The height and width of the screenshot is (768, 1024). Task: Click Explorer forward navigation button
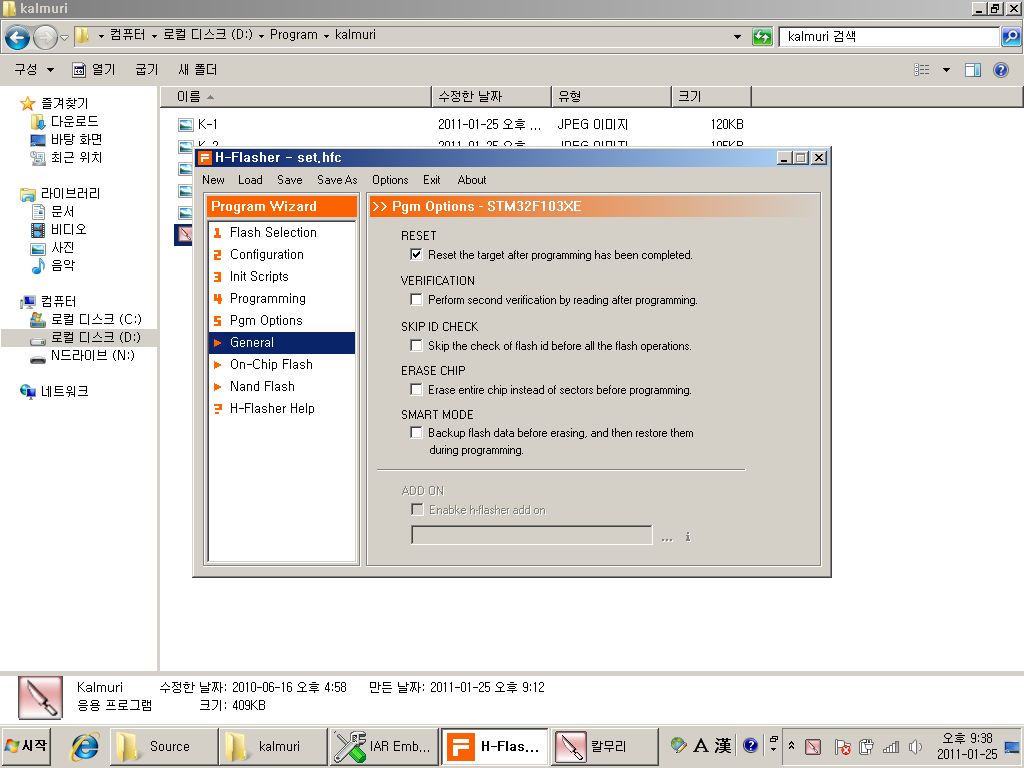pos(44,37)
